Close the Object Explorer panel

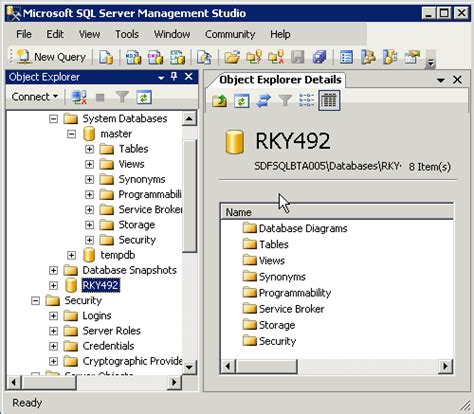[x=189, y=77]
